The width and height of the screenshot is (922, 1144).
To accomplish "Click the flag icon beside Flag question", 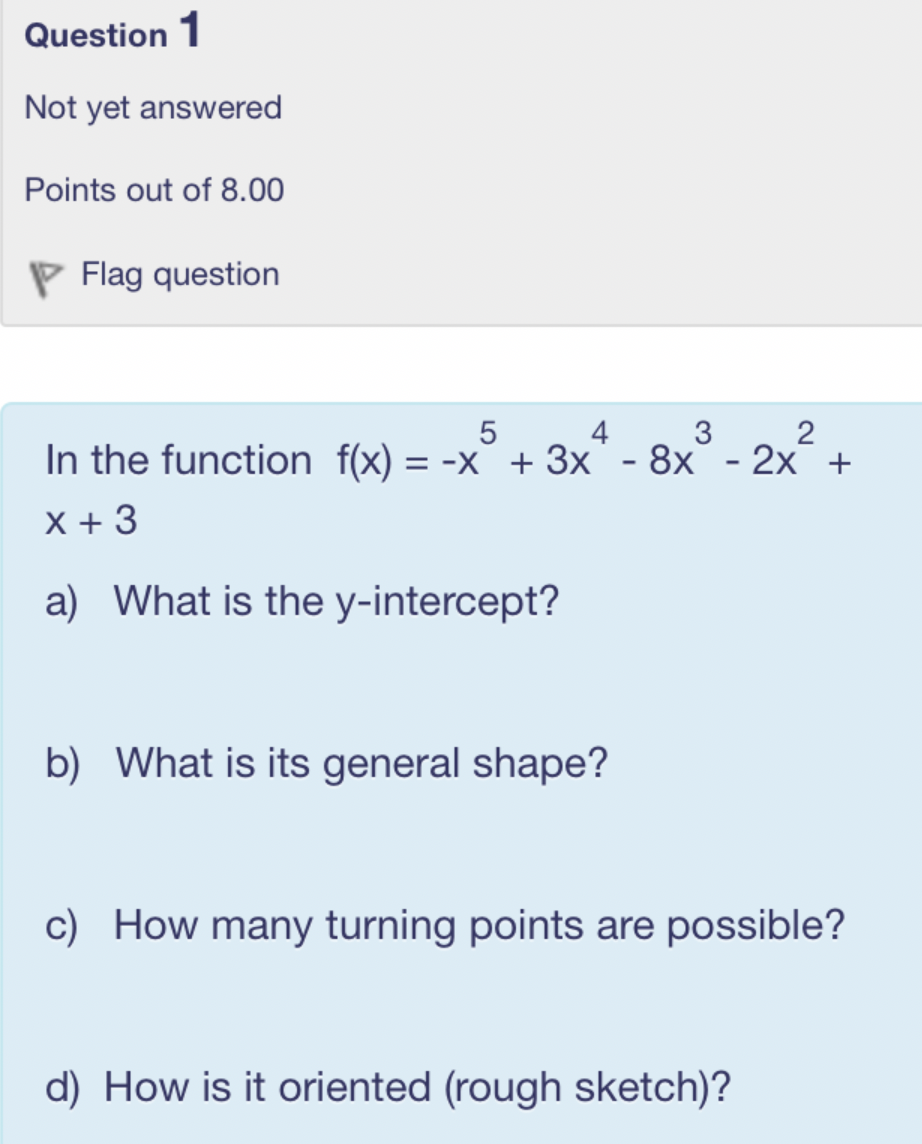I will pos(41,279).
